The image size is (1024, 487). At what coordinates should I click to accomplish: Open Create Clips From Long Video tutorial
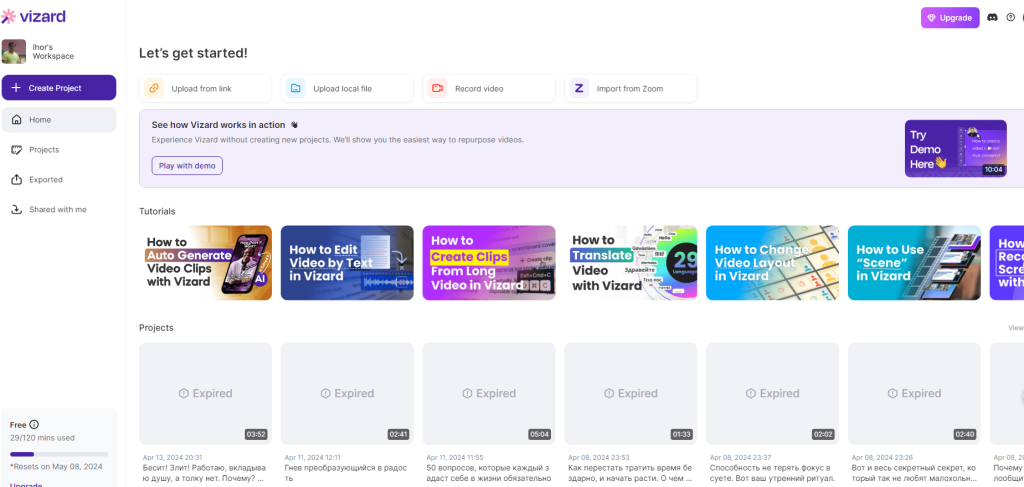coord(489,263)
